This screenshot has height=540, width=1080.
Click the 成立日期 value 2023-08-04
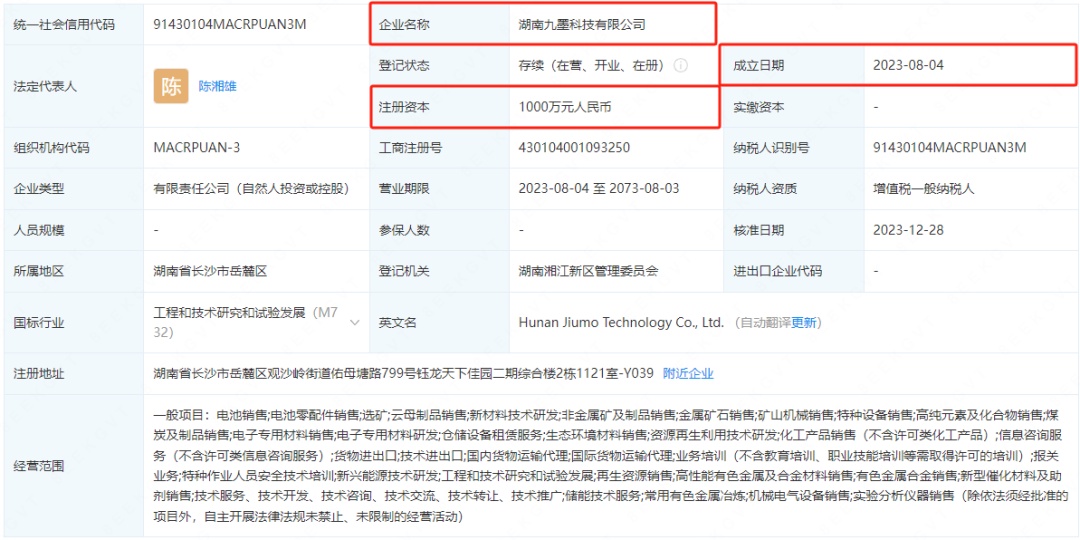pyautogui.click(x=907, y=66)
